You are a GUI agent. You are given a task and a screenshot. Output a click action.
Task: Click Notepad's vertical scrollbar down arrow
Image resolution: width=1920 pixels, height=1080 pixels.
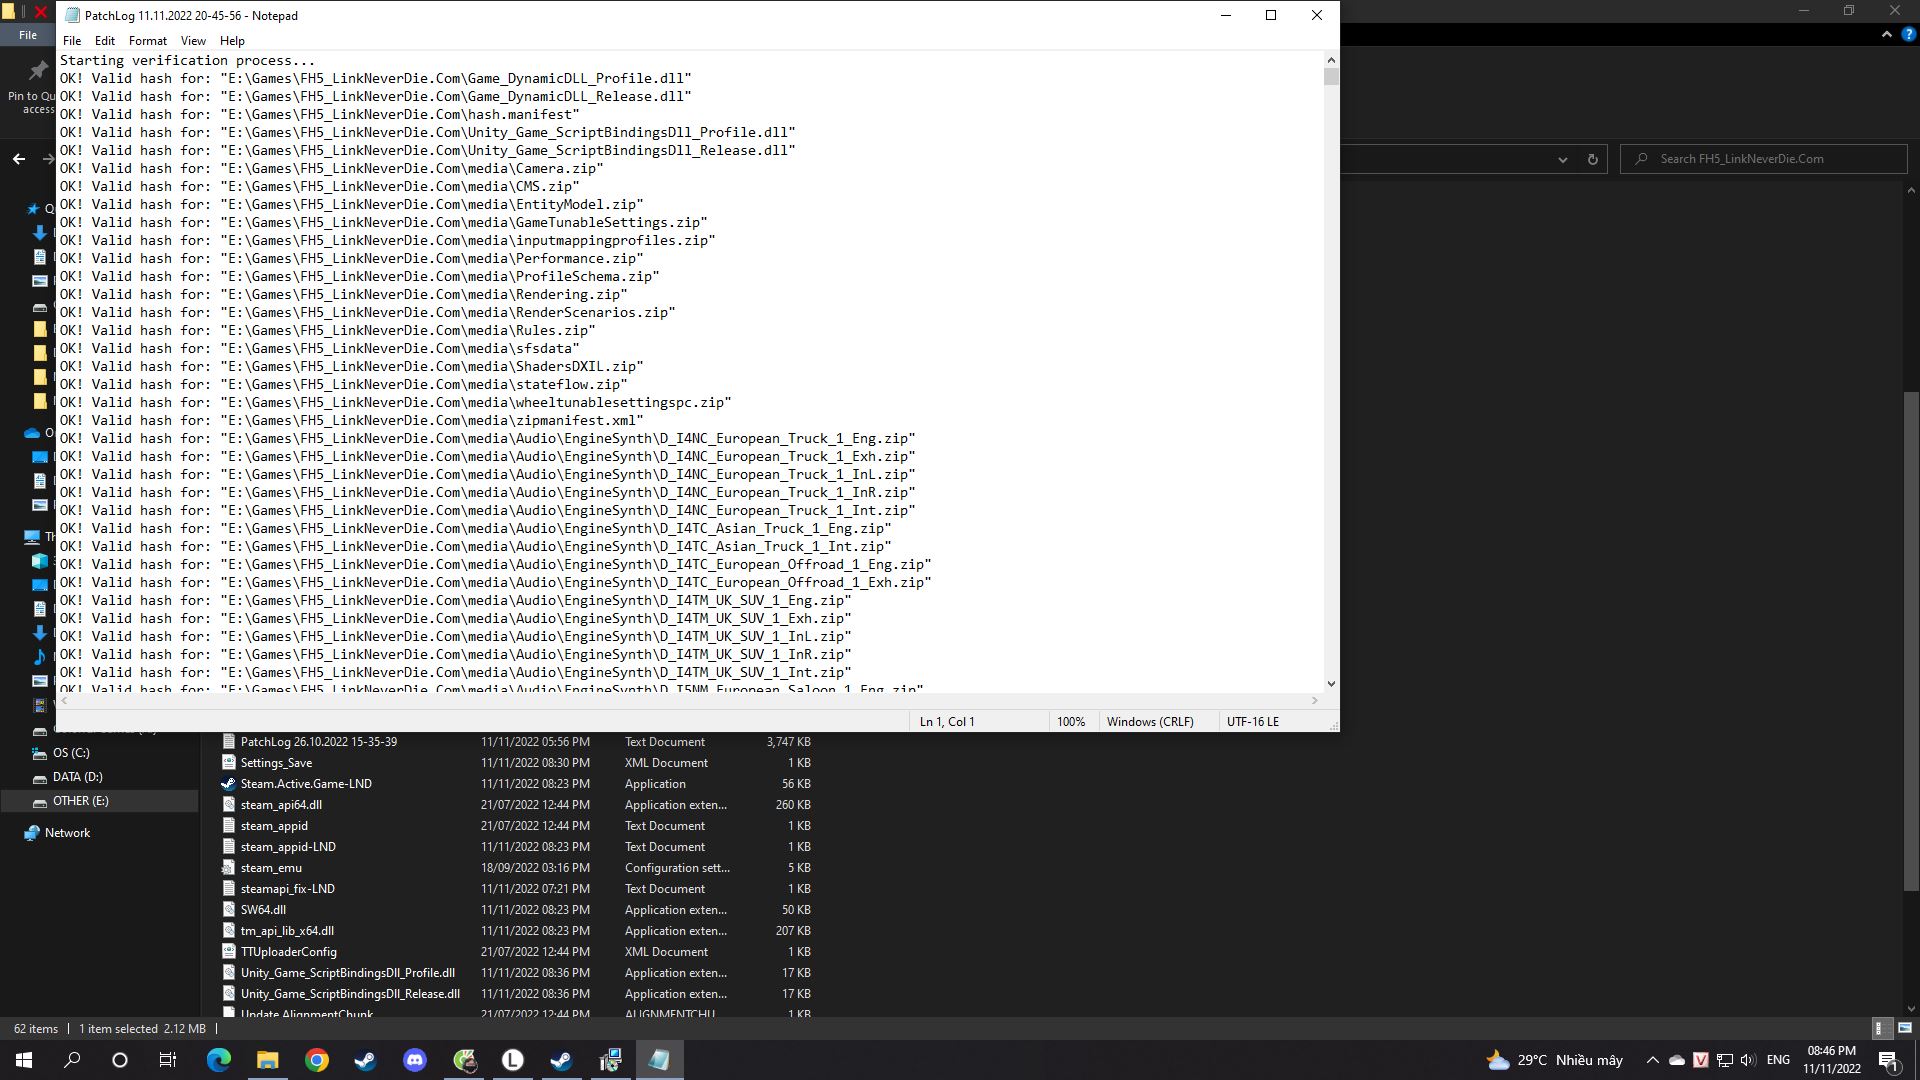coord(1330,684)
